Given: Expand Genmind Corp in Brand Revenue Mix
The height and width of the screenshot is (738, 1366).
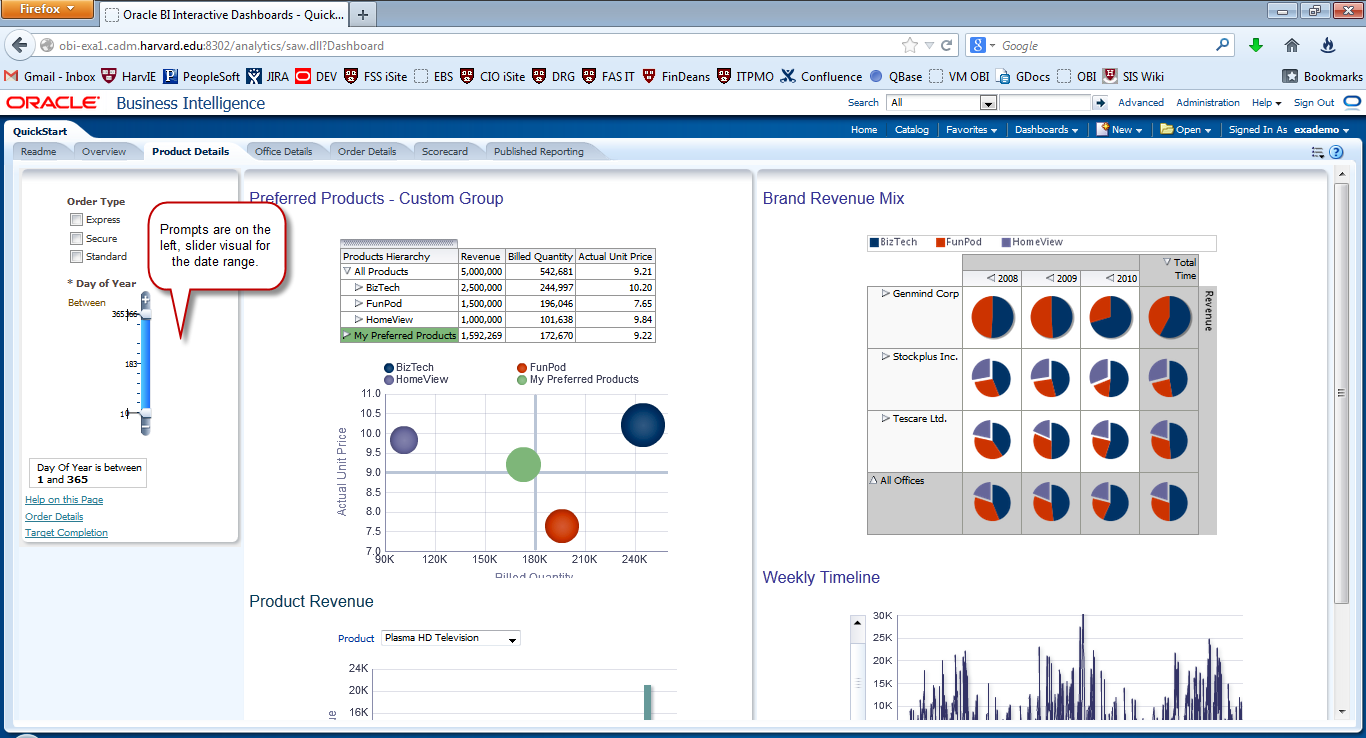Looking at the screenshot, I should coord(884,293).
